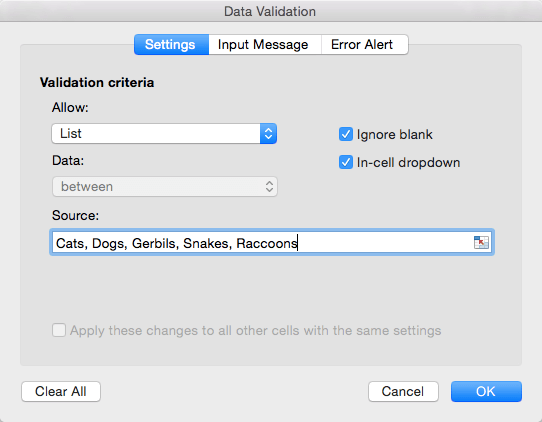Click the In-cell dropdown label text
Screen dimensions: 542x422
tap(408, 162)
